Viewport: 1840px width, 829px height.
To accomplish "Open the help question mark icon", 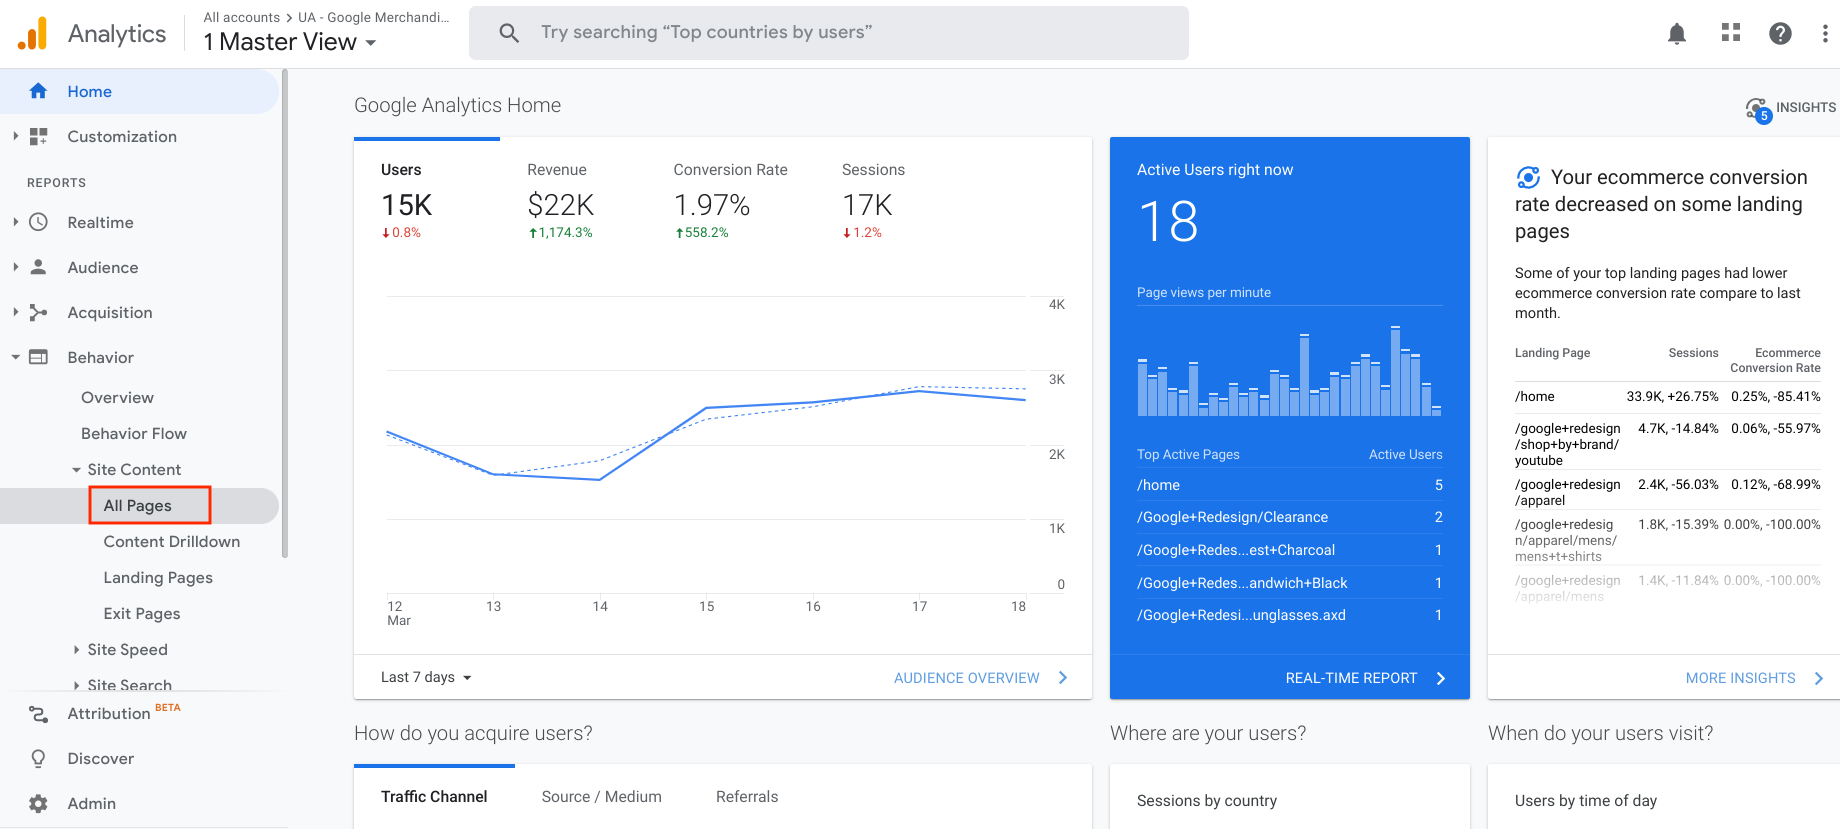I will point(1780,33).
